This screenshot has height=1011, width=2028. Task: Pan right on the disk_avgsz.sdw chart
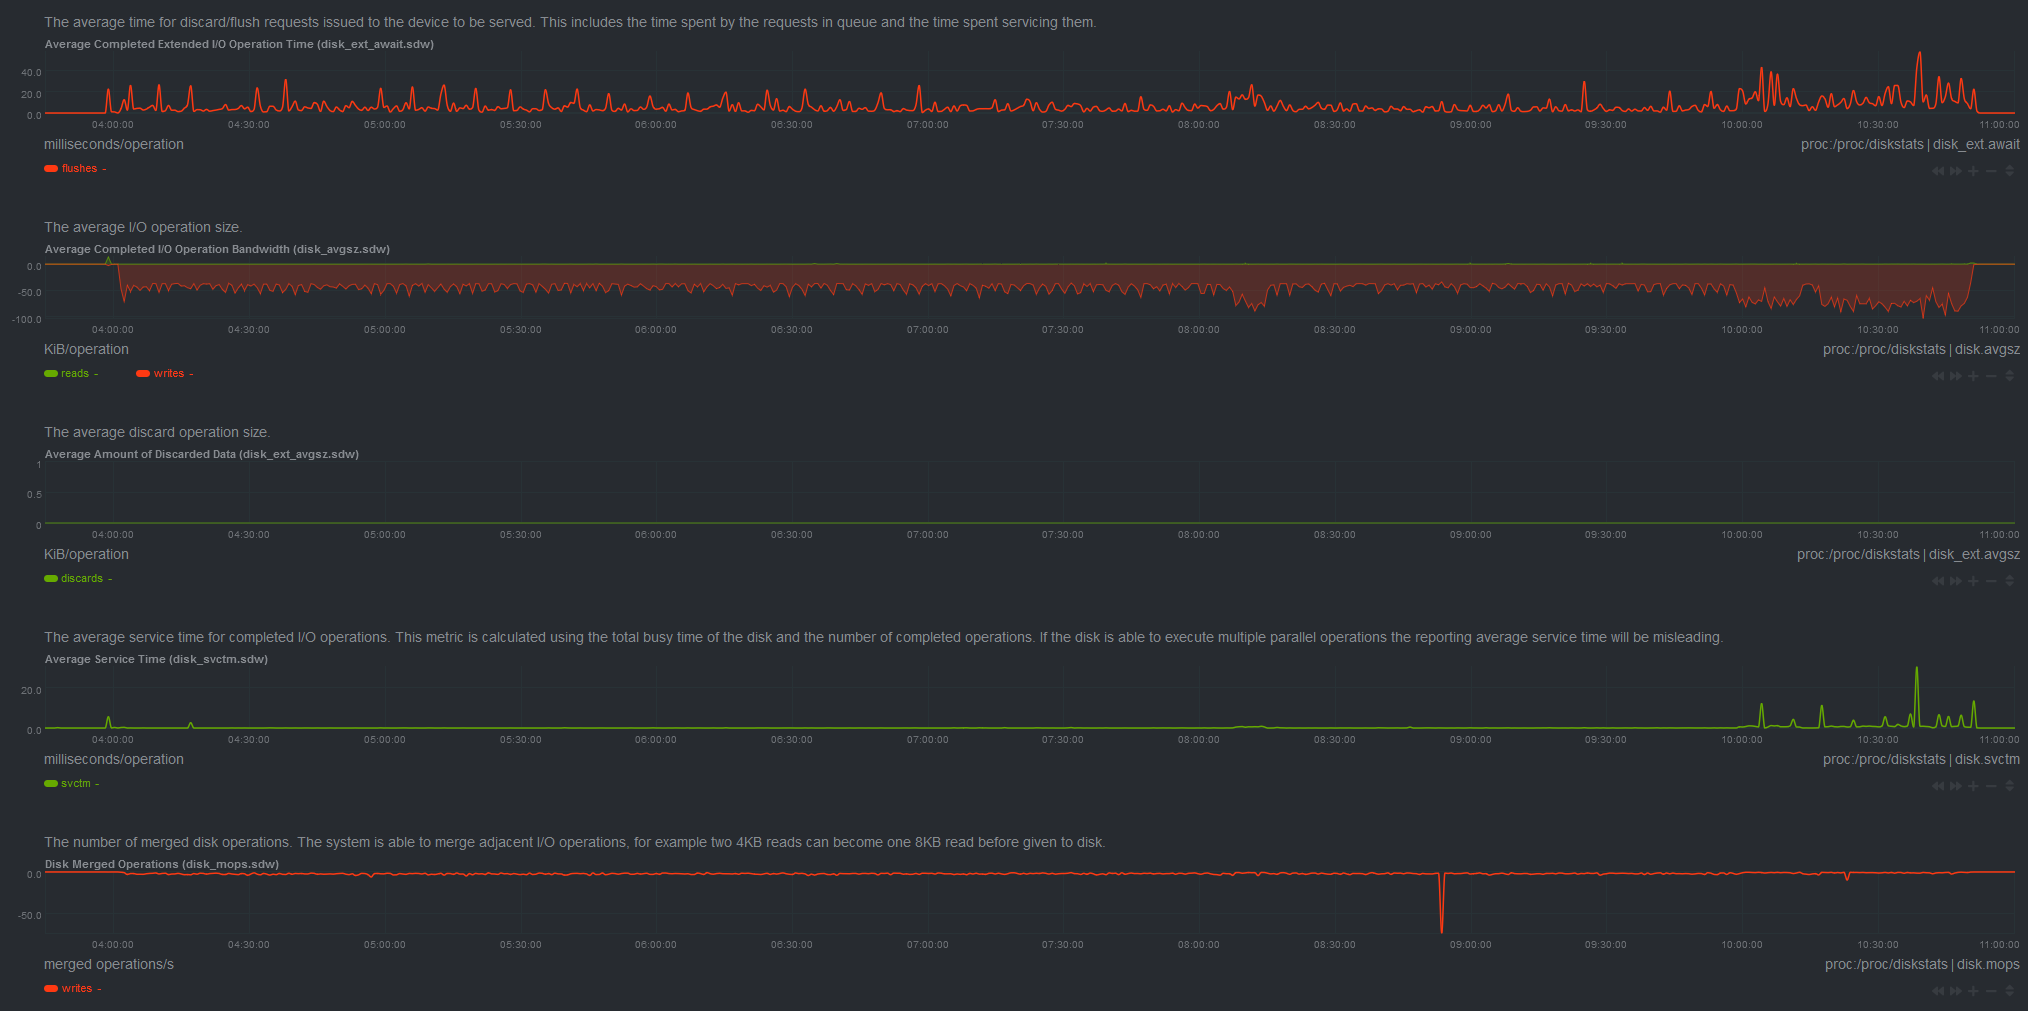tap(1956, 376)
